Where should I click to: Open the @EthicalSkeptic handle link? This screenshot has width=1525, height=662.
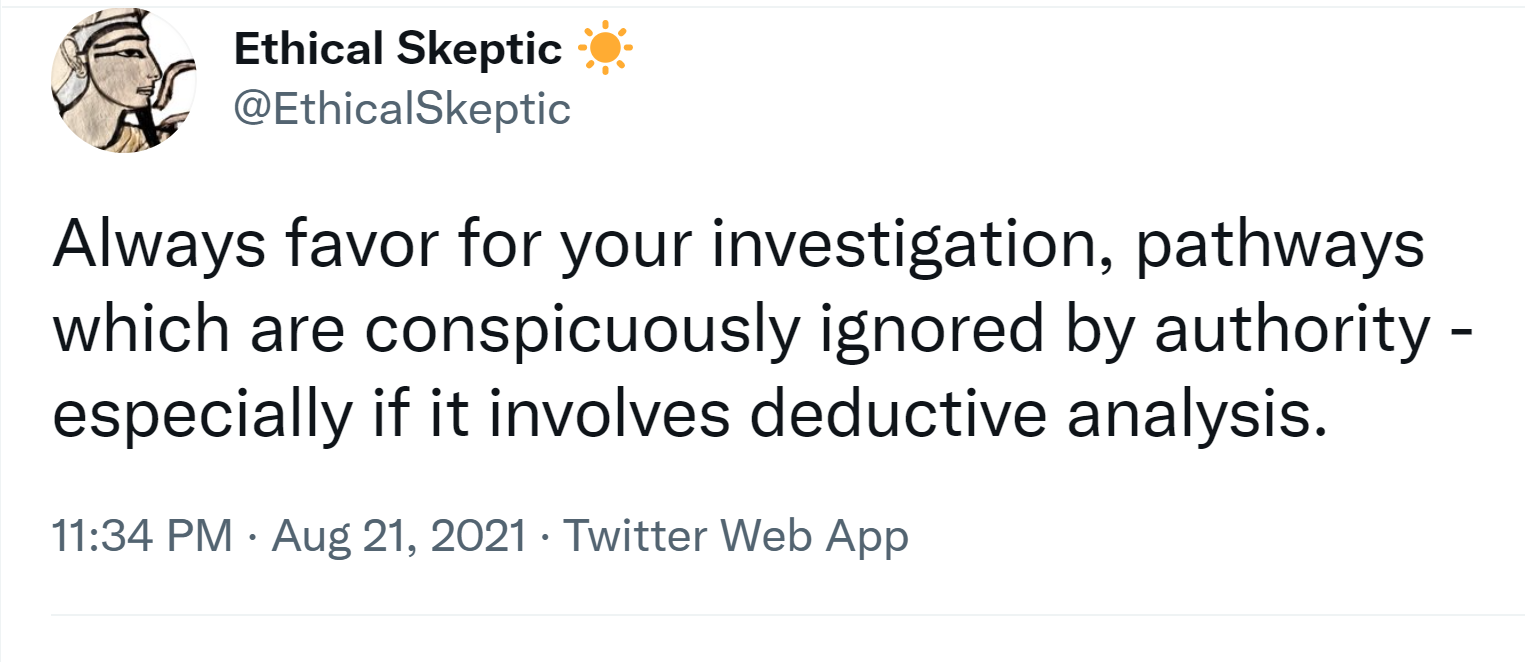click(402, 108)
